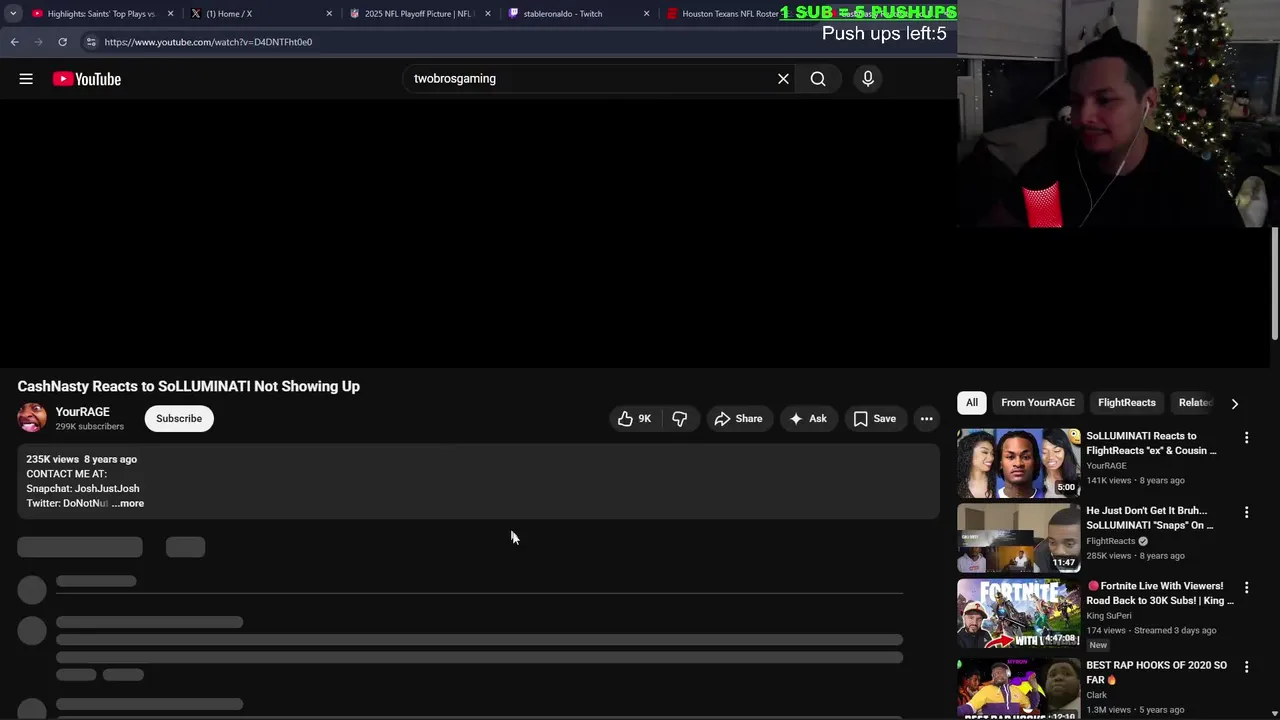This screenshot has width=1280, height=720.
Task: Click the page vertical scrollbar
Action: coord(1275,283)
